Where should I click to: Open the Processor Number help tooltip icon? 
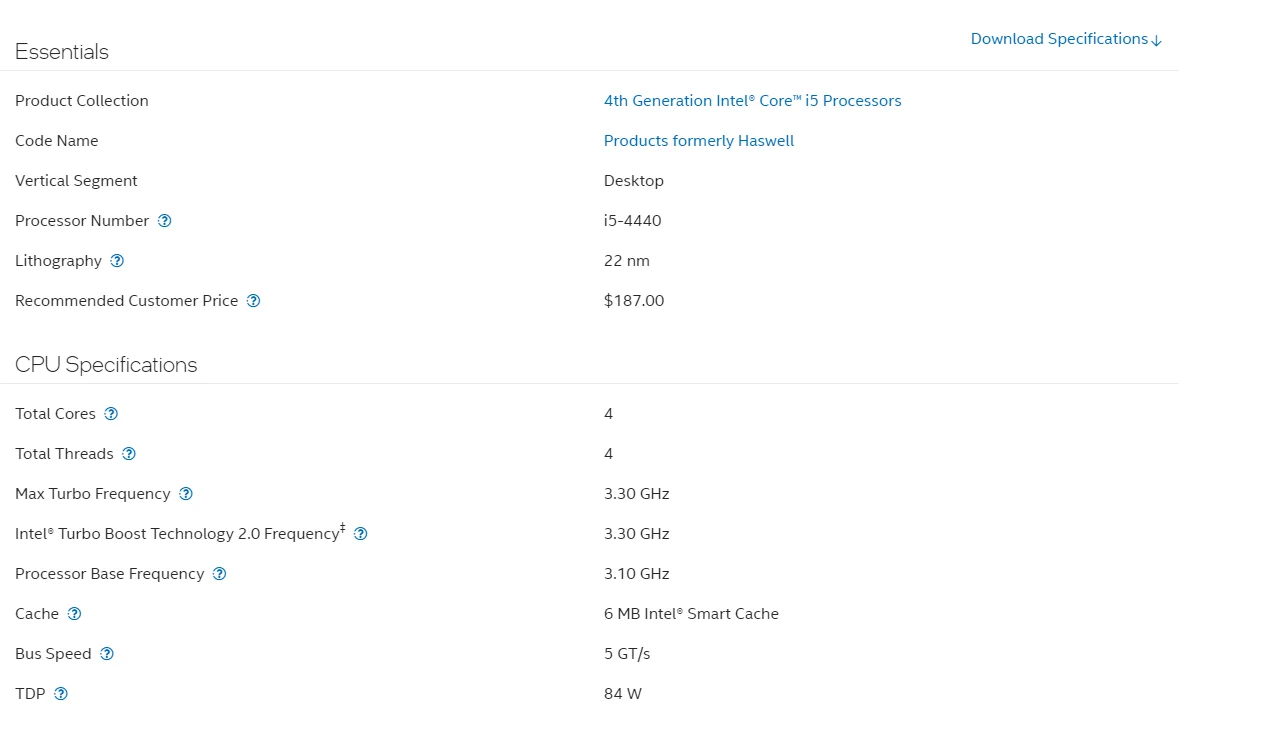165,221
